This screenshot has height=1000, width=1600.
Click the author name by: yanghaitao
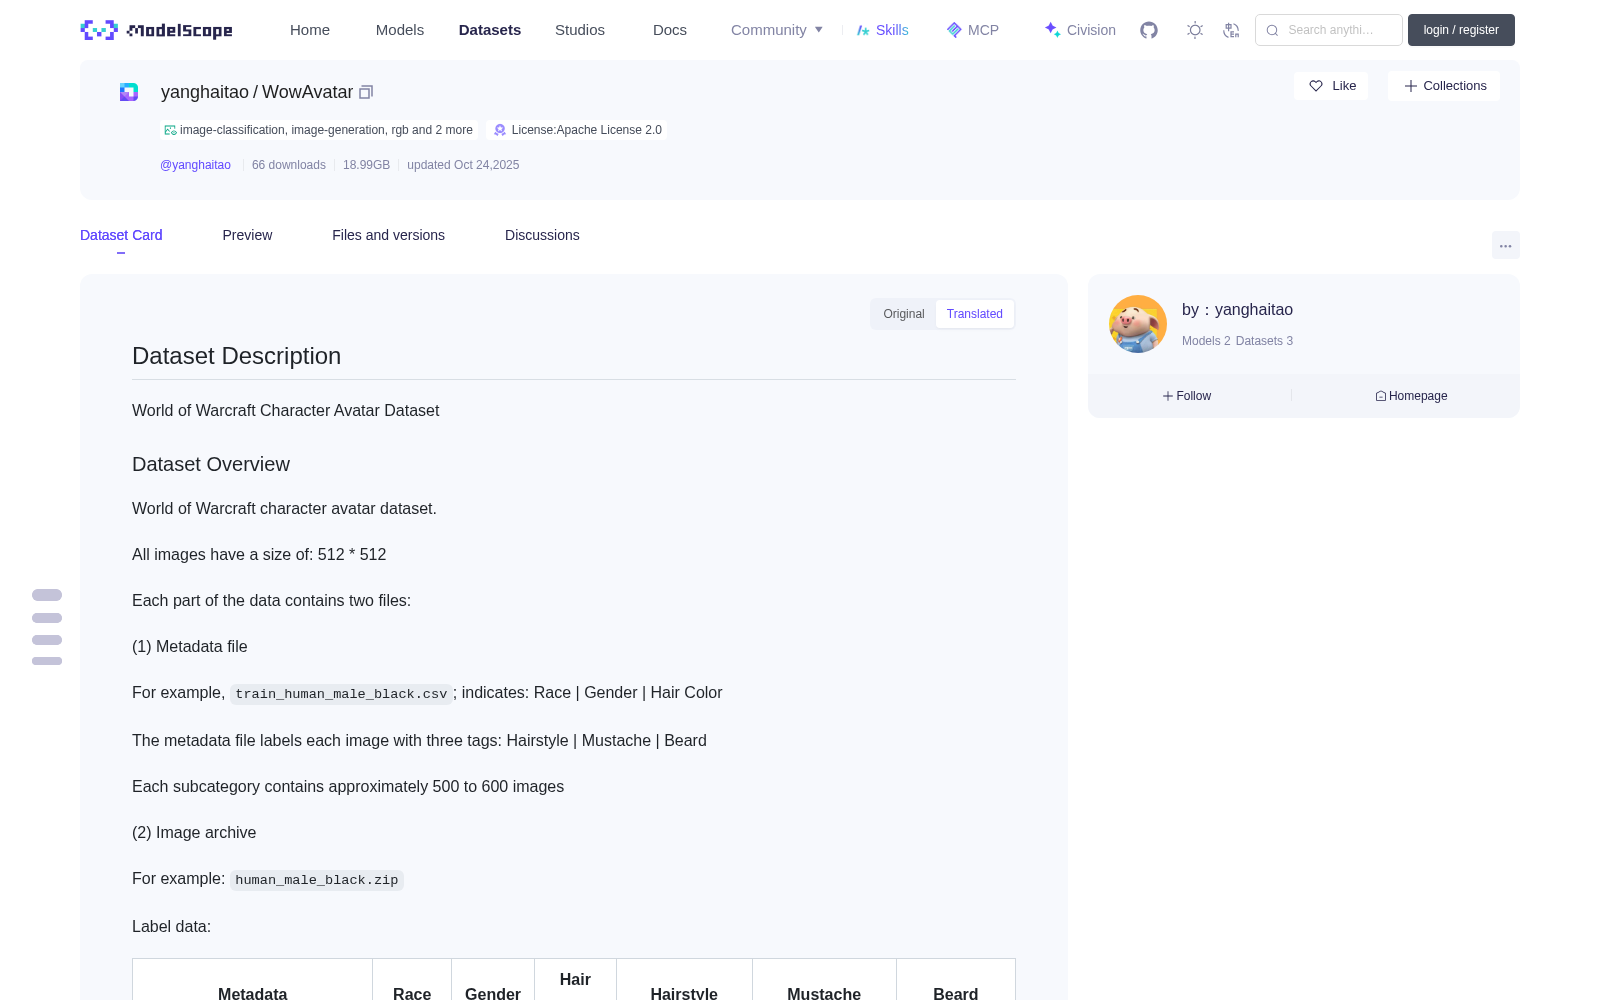[1237, 310]
